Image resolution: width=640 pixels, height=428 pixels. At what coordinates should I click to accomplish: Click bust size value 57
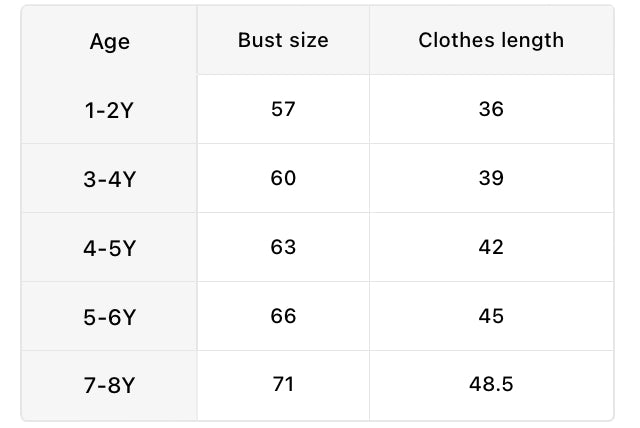click(283, 109)
